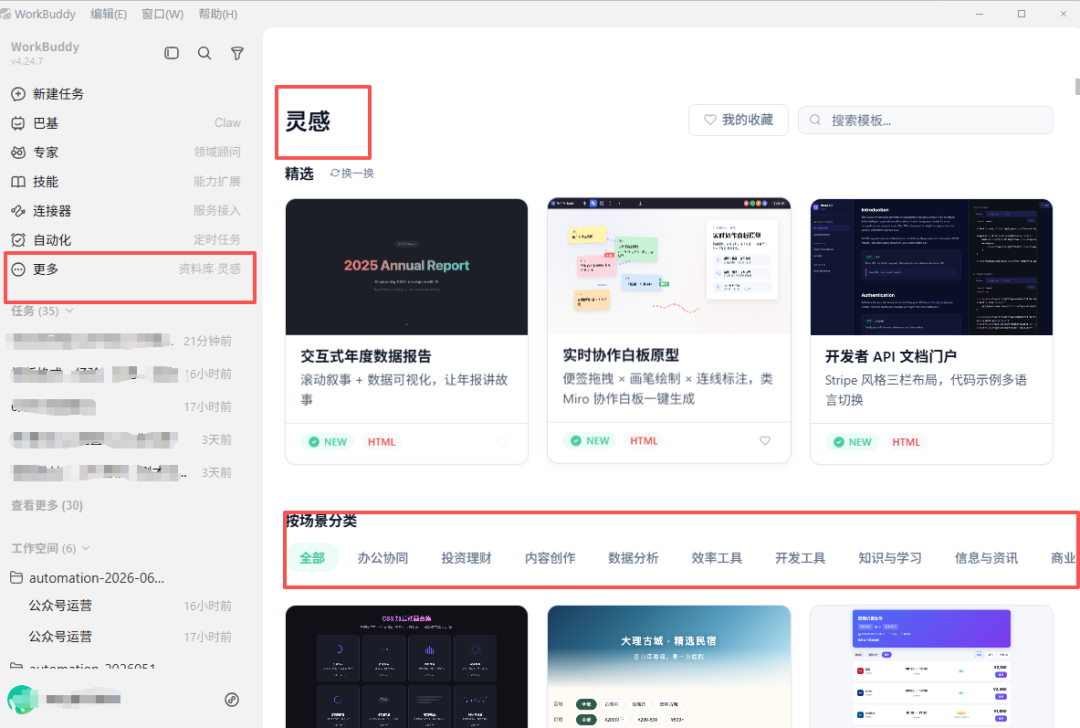The width and height of the screenshot is (1080, 728).
Task: Open the 开发者 API 文档门户 thumbnail
Action: tap(931, 267)
